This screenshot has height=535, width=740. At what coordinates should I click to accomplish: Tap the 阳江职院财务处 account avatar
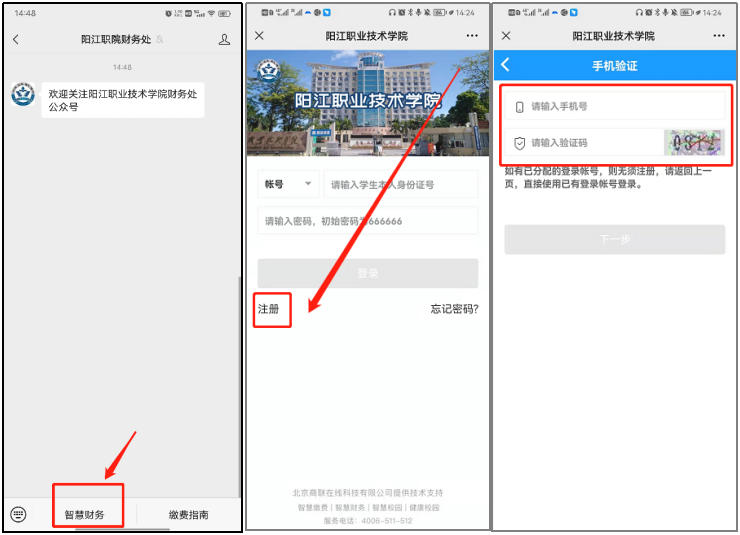[x=23, y=94]
